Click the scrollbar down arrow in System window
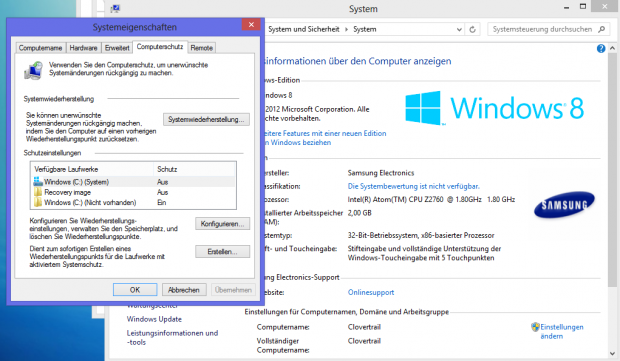 (x=612, y=353)
